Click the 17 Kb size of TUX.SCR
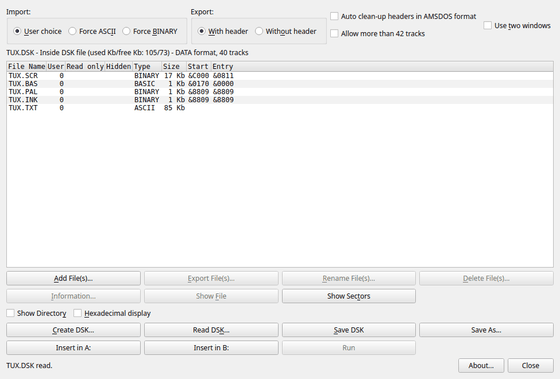 pyautogui.click(x=174, y=76)
